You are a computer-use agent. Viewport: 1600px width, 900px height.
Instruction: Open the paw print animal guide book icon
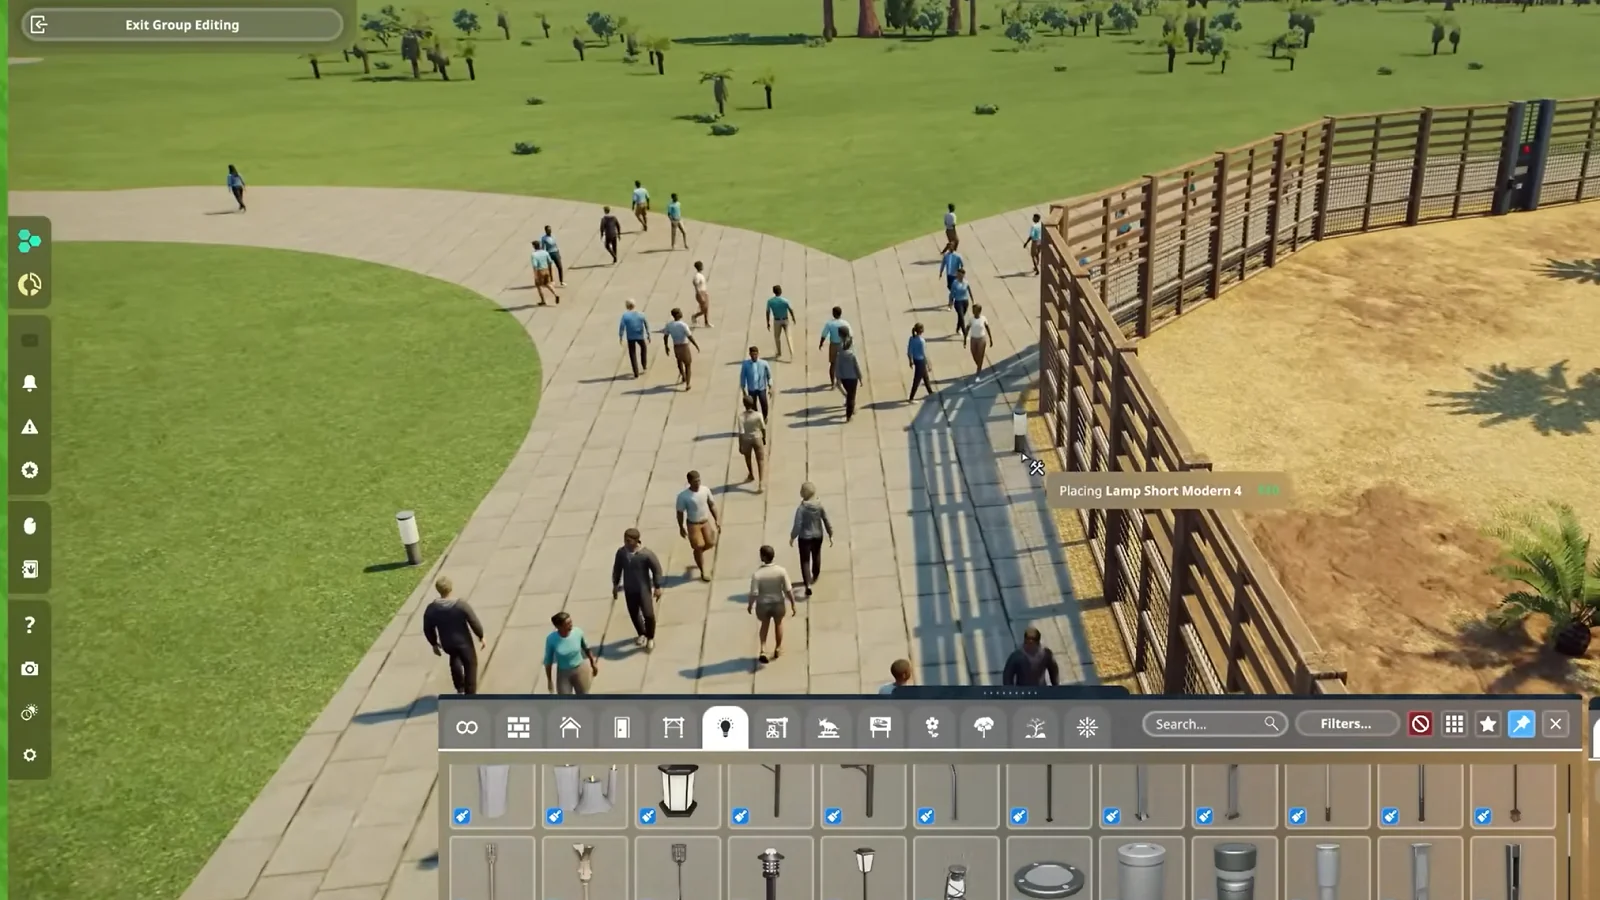coord(30,569)
